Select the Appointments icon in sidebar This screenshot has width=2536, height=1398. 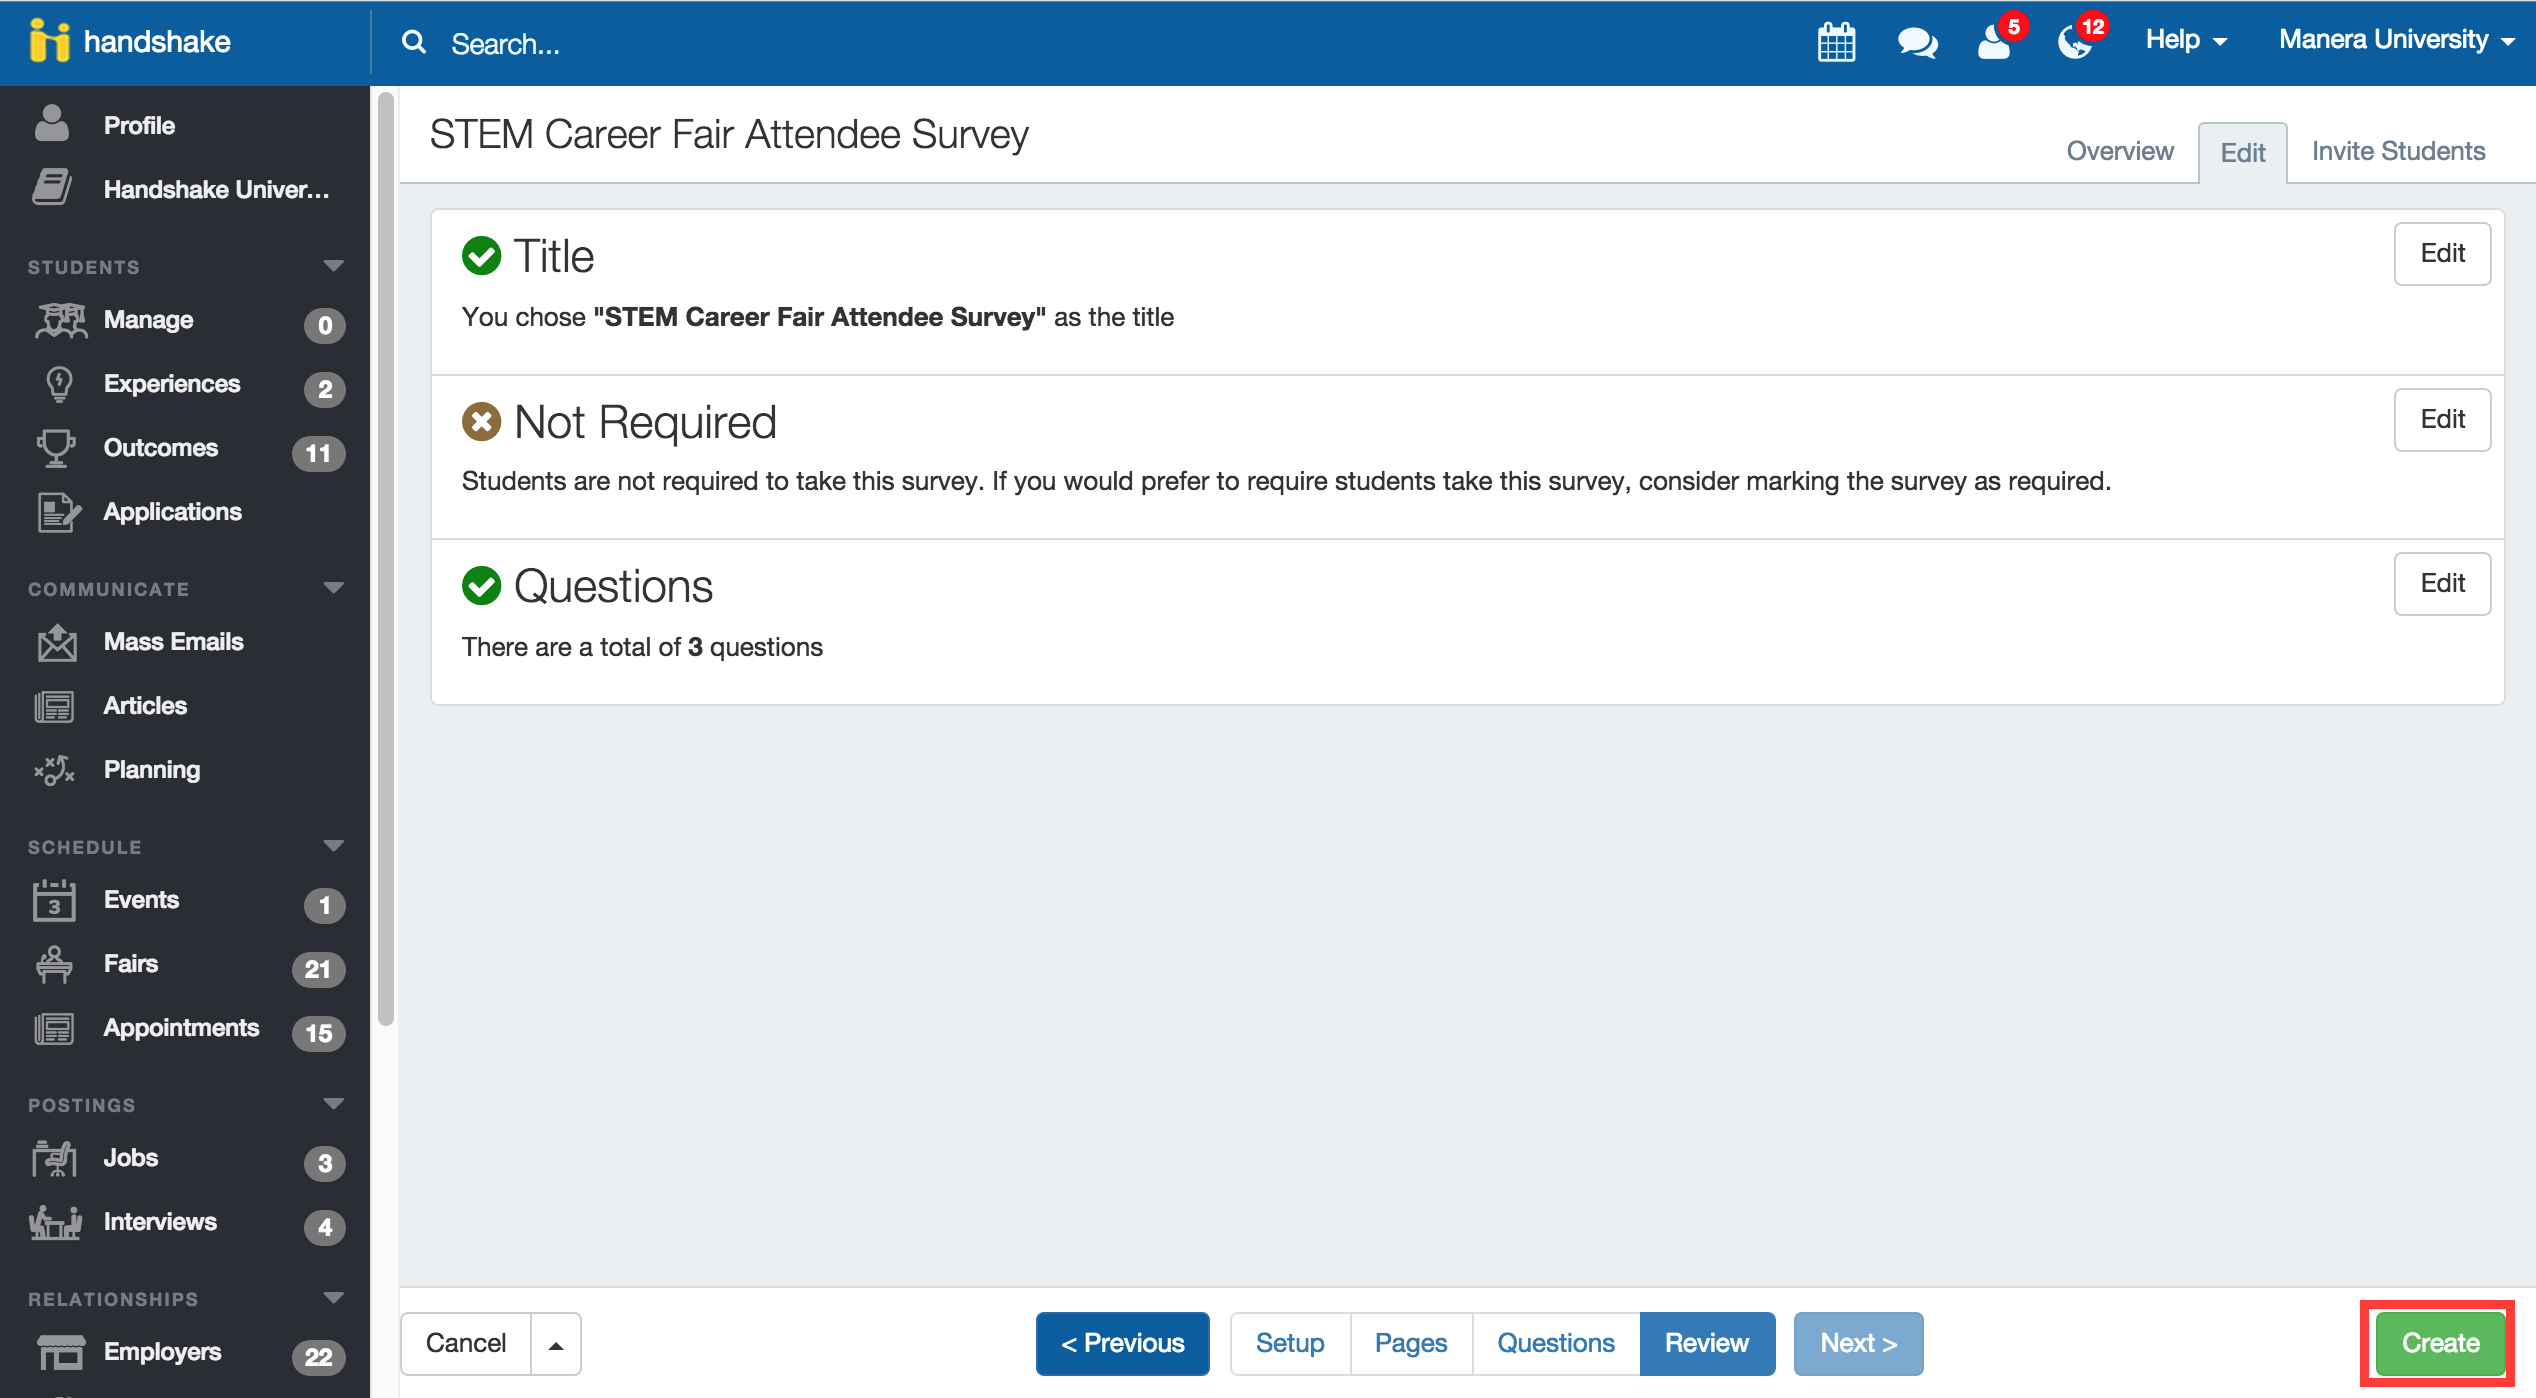point(53,1028)
